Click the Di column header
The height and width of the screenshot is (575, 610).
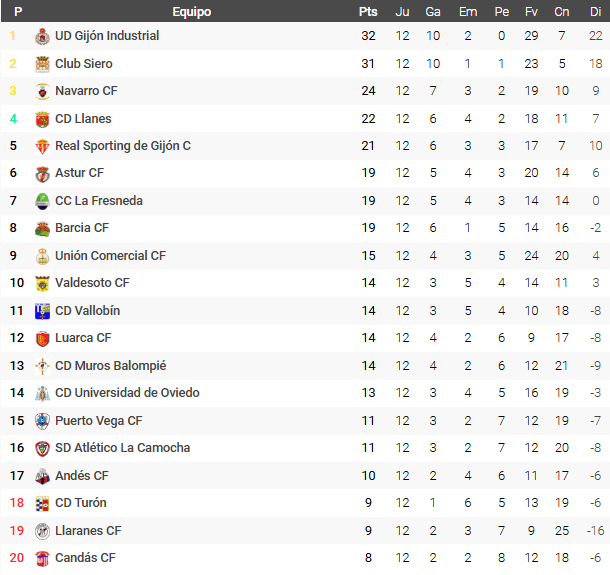tap(595, 12)
